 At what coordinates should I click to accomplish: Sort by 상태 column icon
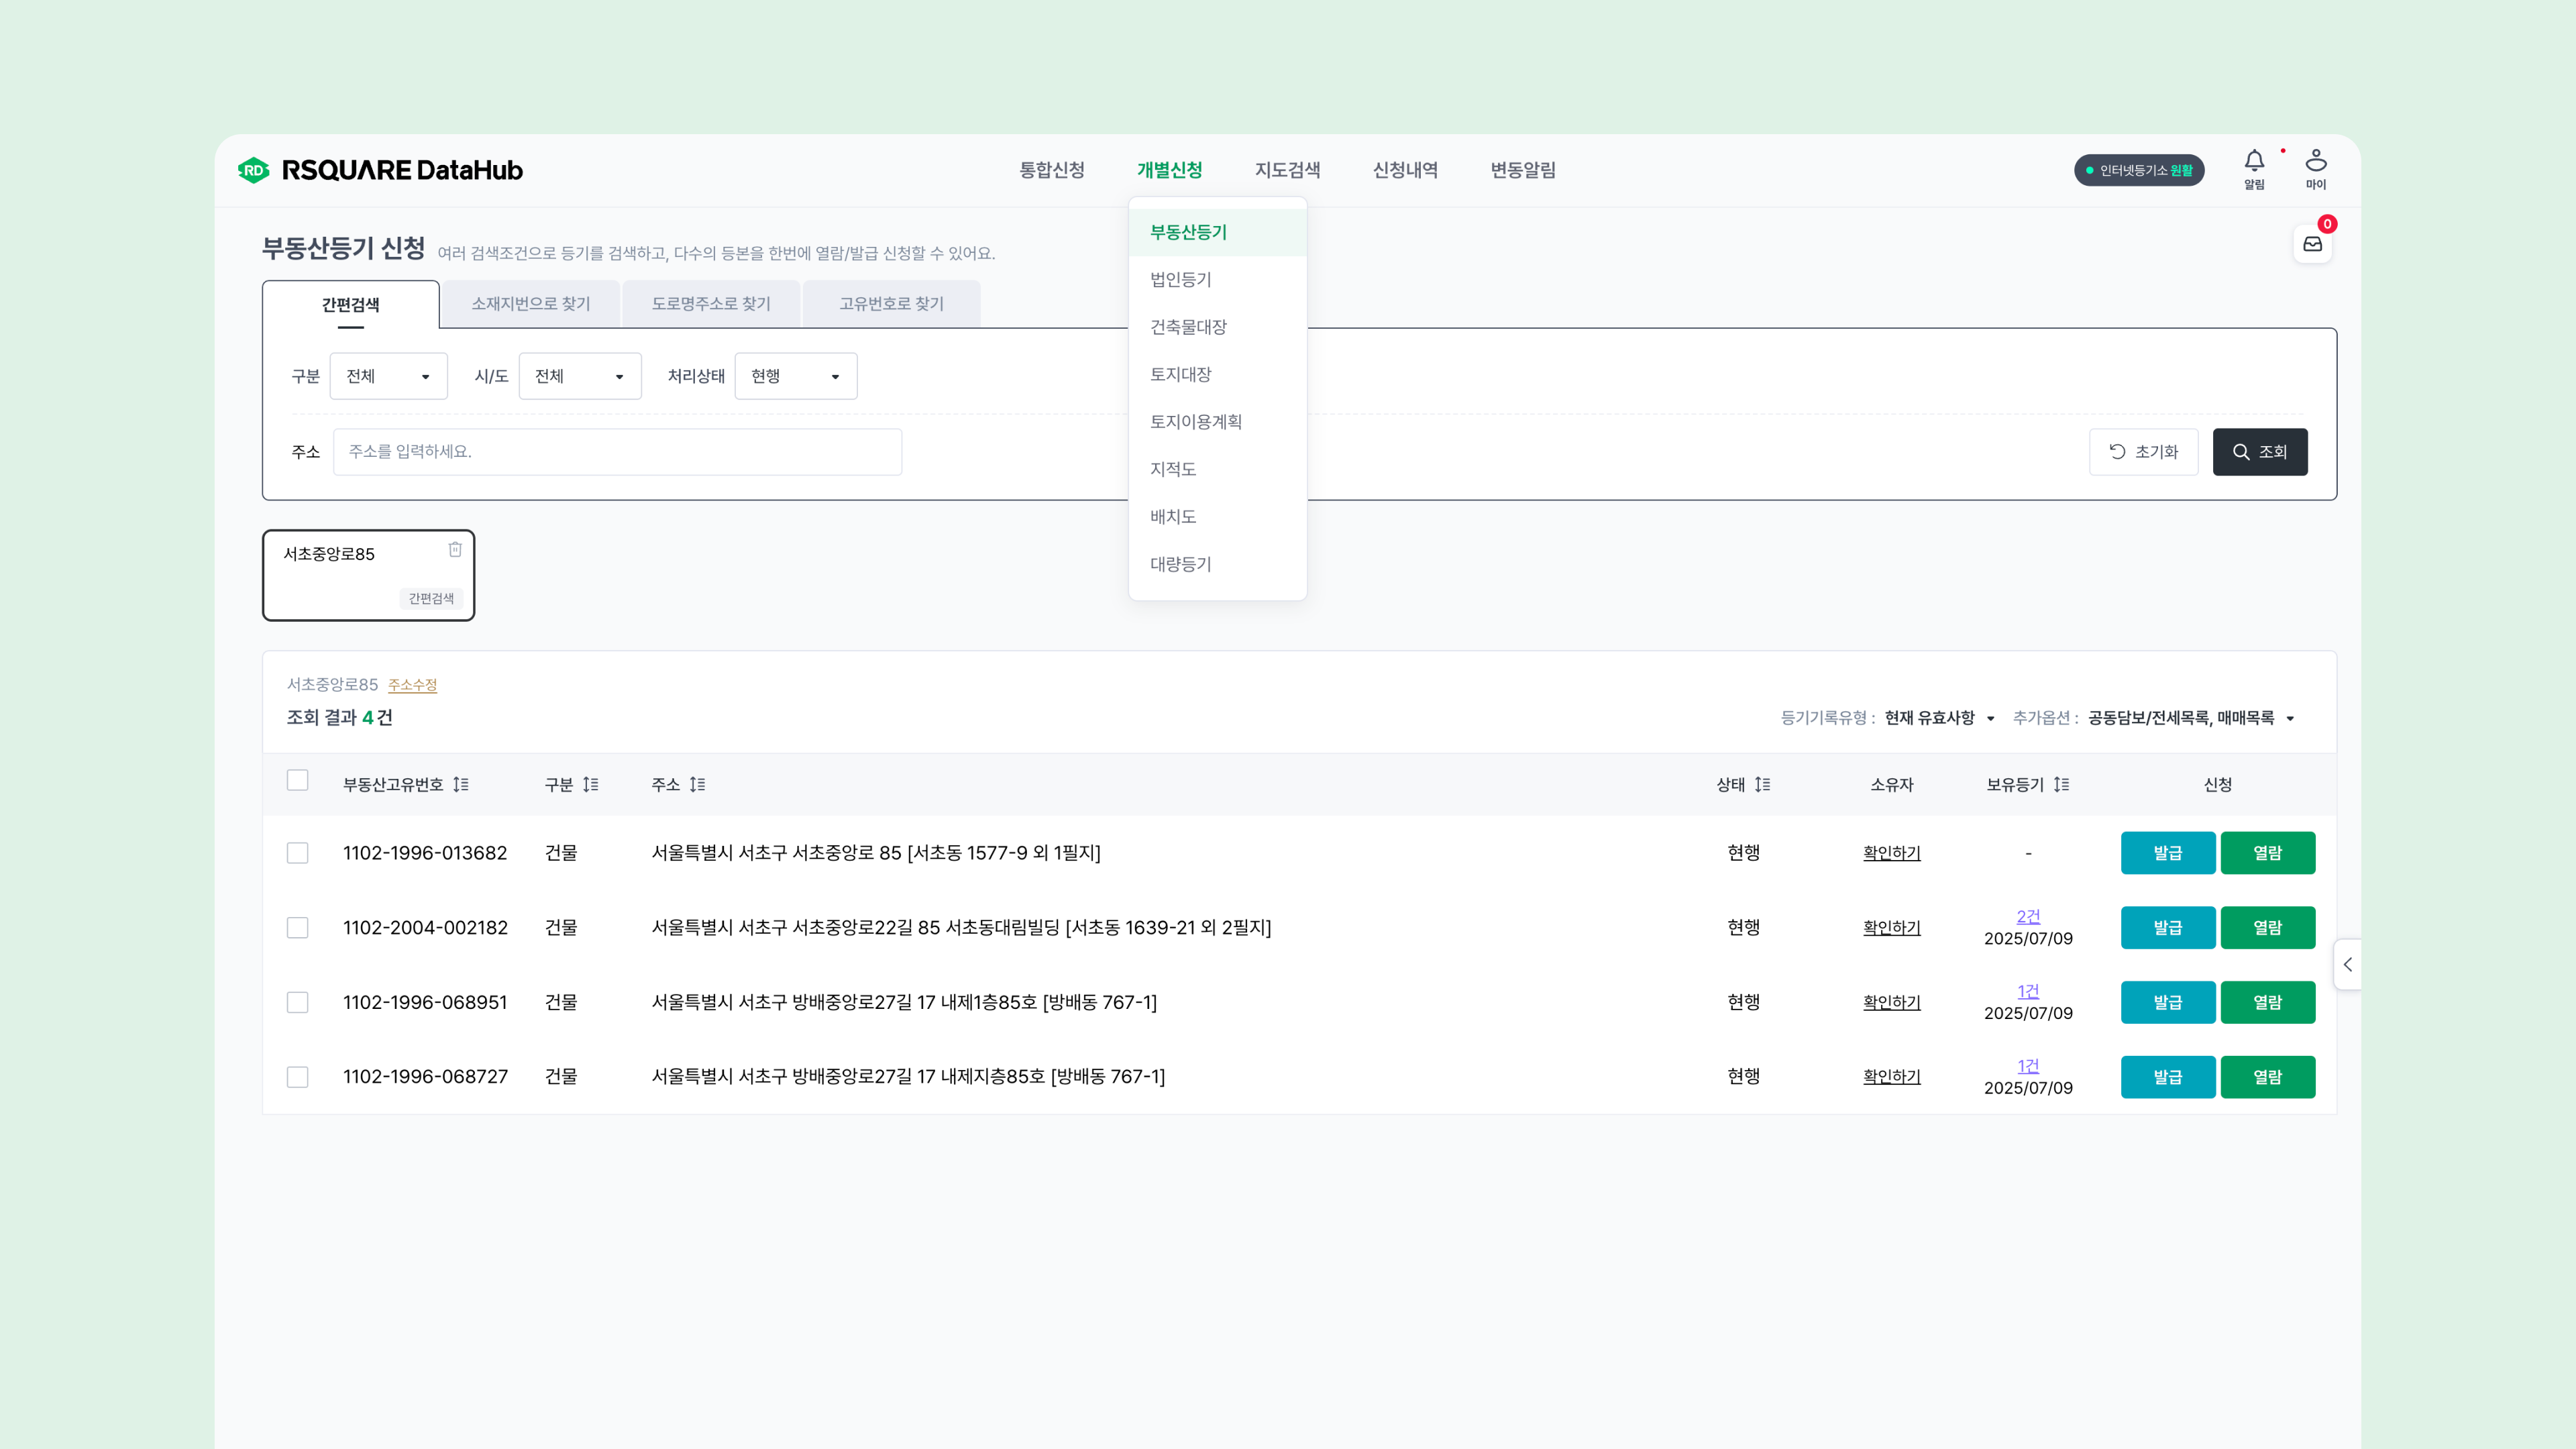click(1762, 785)
